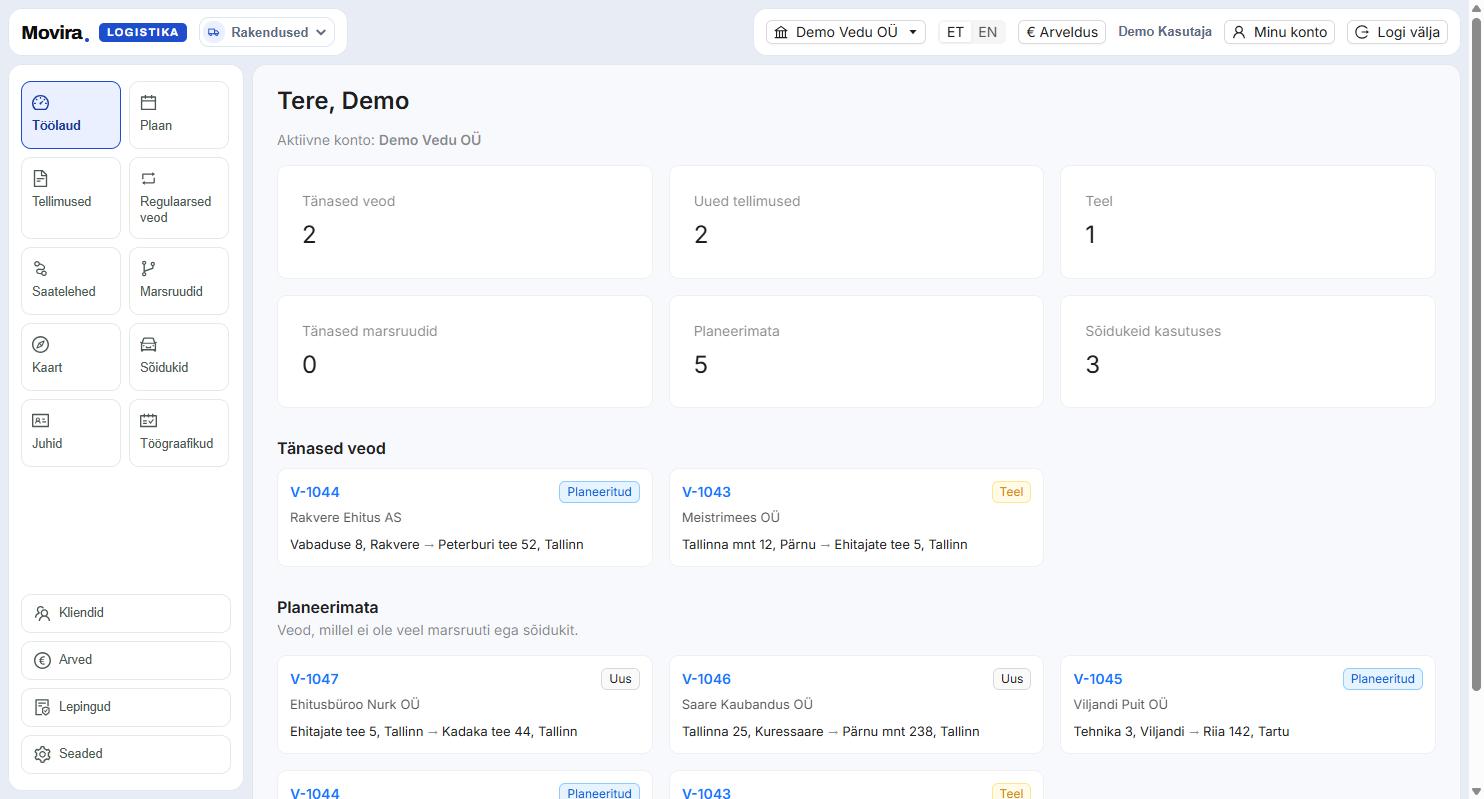The height and width of the screenshot is (799, 1484).
Task: Go to Lepingud in the sidebar
Action: click(x=126, y=707)
